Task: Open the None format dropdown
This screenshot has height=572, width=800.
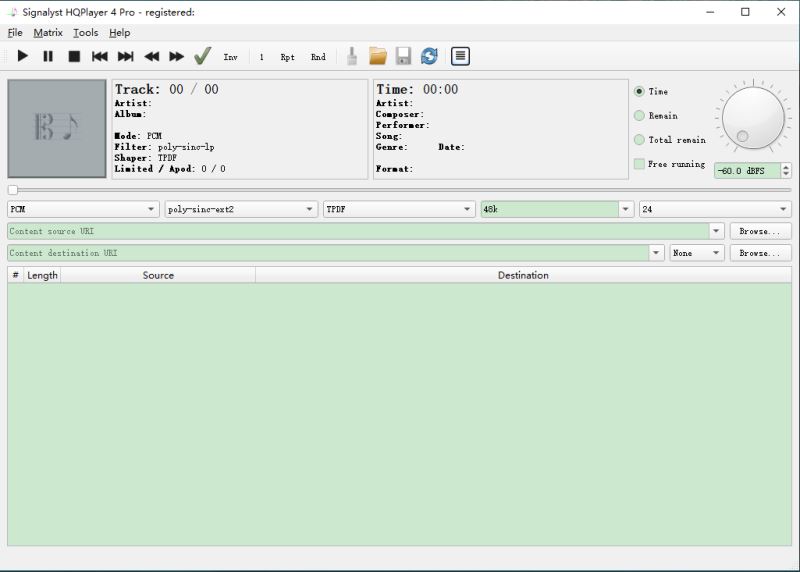Action: 697,253
